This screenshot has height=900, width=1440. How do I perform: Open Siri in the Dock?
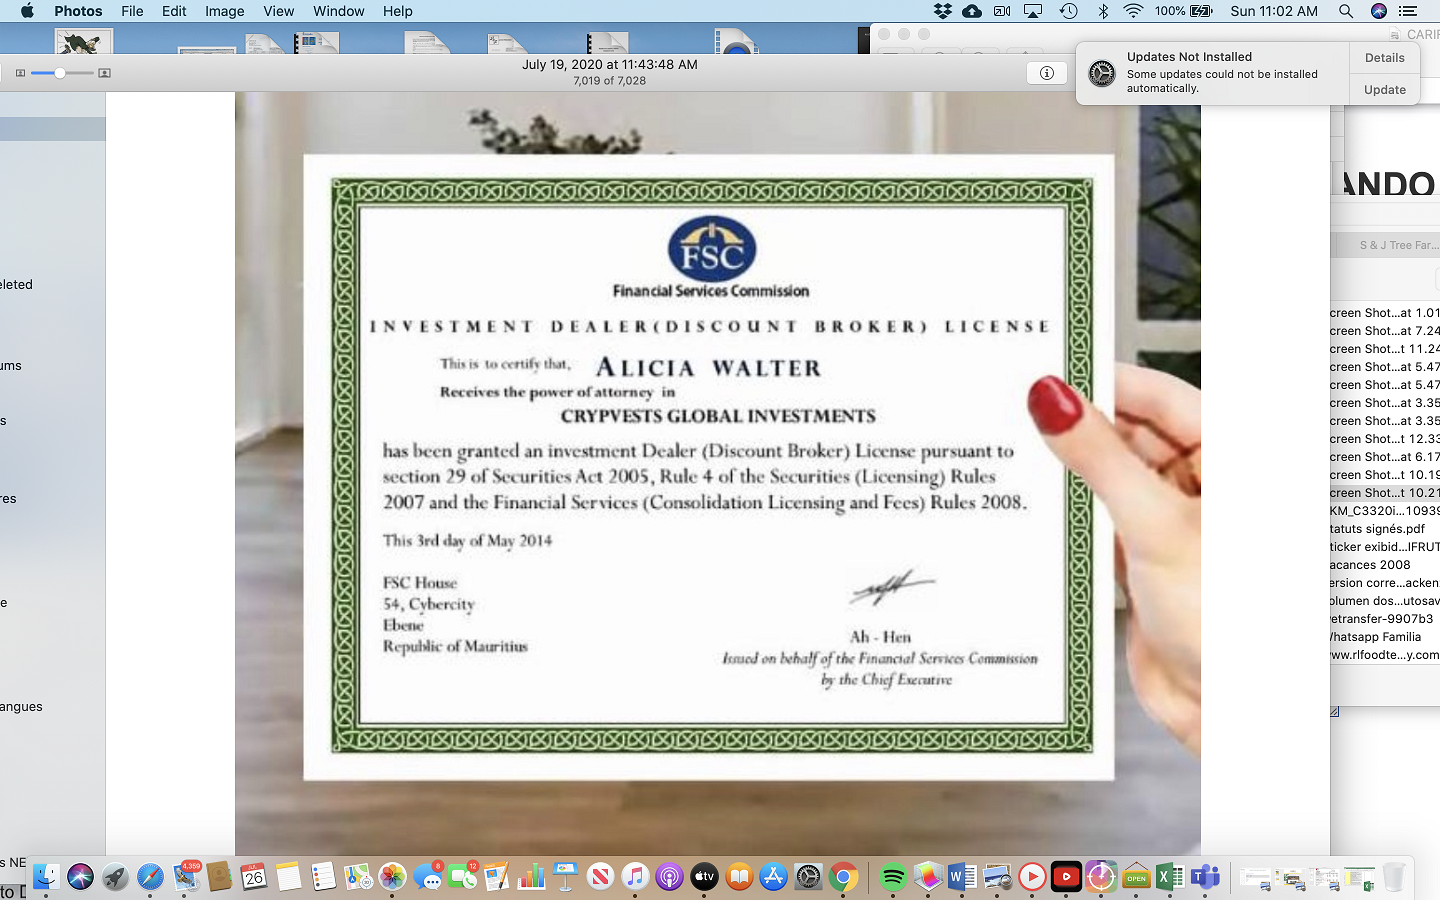(80, 877)
